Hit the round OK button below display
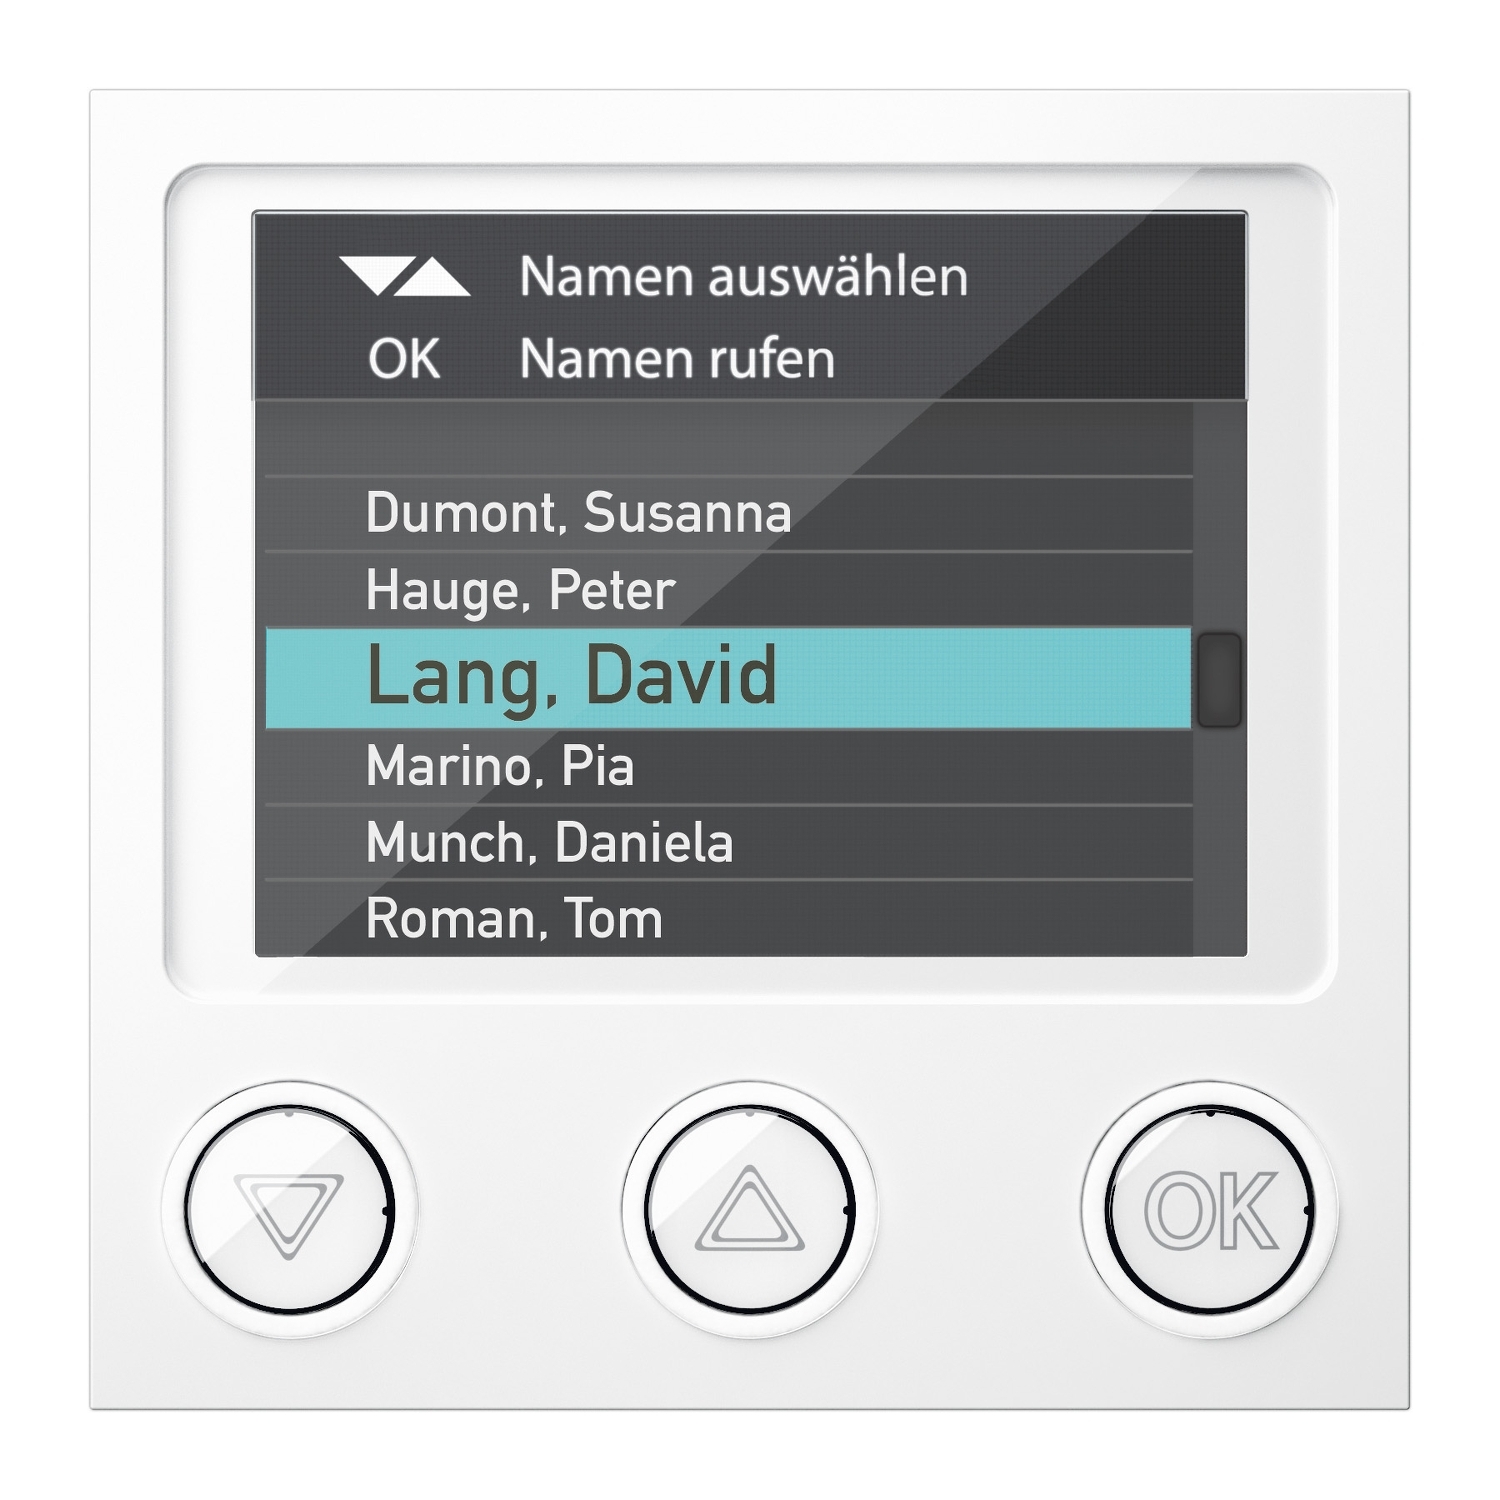The image size is (1500, 1500). (1210, 1211)
